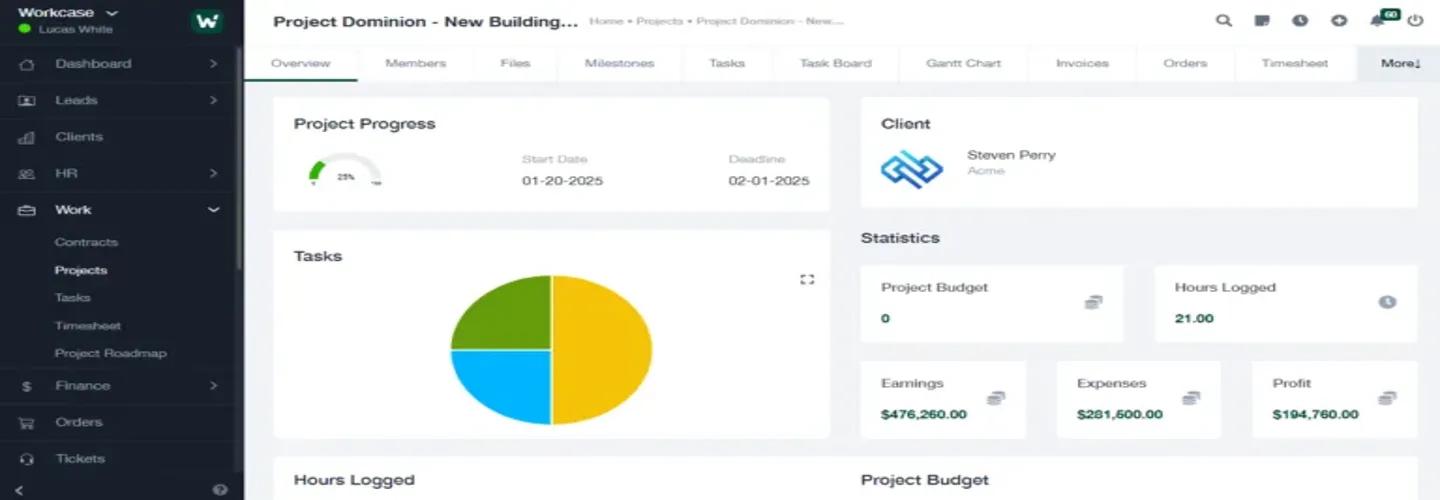Image resolution: width=1440 pixels, height=500 pixels.
Task: Click the help question mark icon
Action: click(220, 489)
